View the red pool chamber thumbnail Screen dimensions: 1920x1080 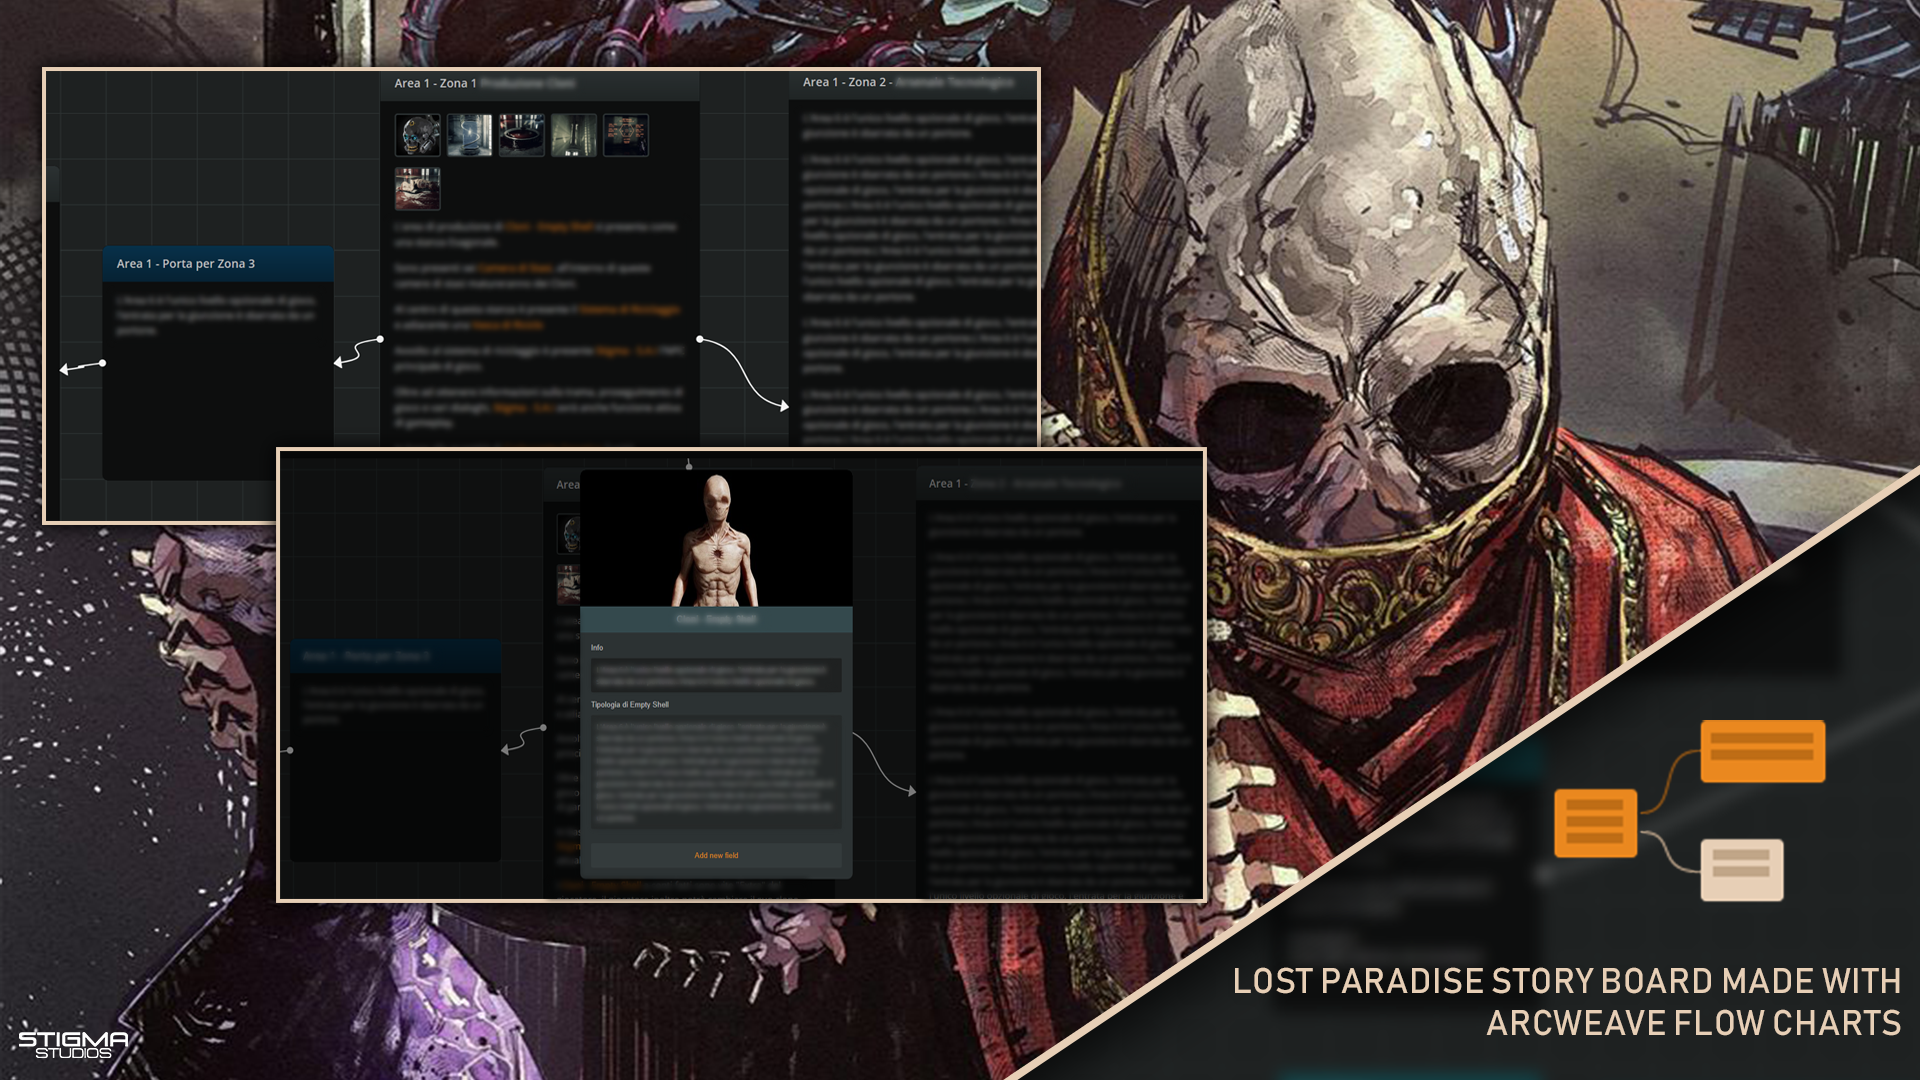tap(521, 133)
